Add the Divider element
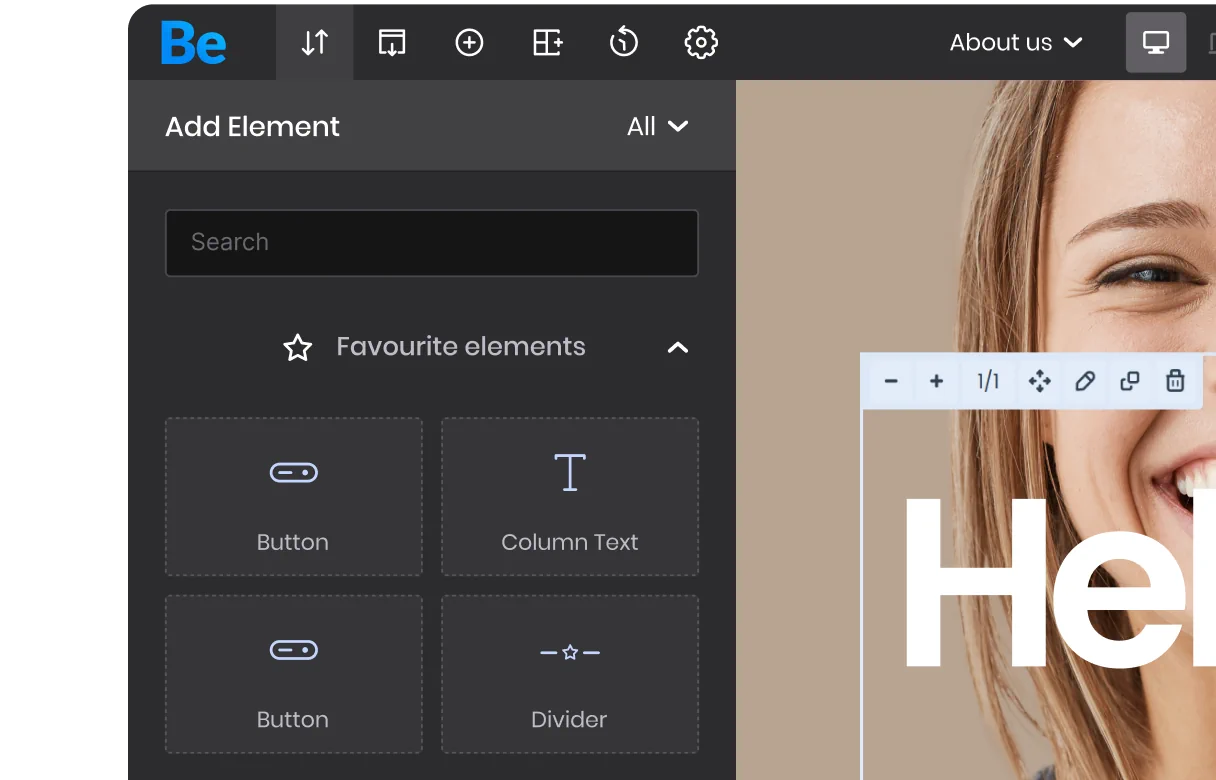 (570, 674)
